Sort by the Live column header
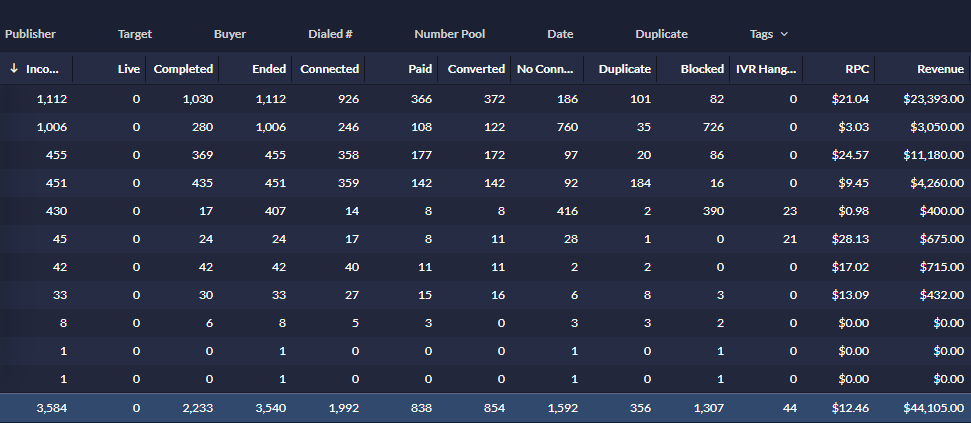The image size is (971, 423). tap(128, 69)
